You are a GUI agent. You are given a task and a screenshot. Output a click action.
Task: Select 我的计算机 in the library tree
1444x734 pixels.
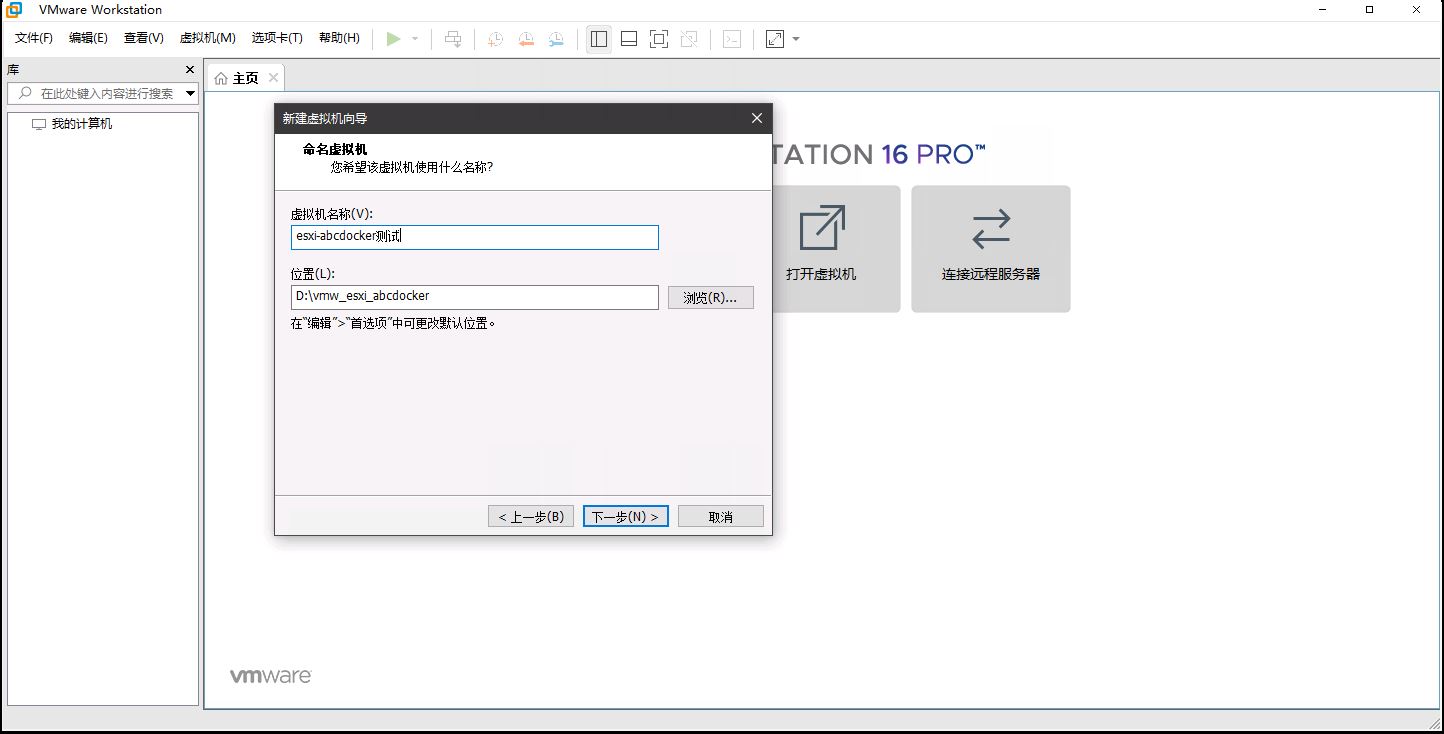pyautogui.click(x=82, y=124)
